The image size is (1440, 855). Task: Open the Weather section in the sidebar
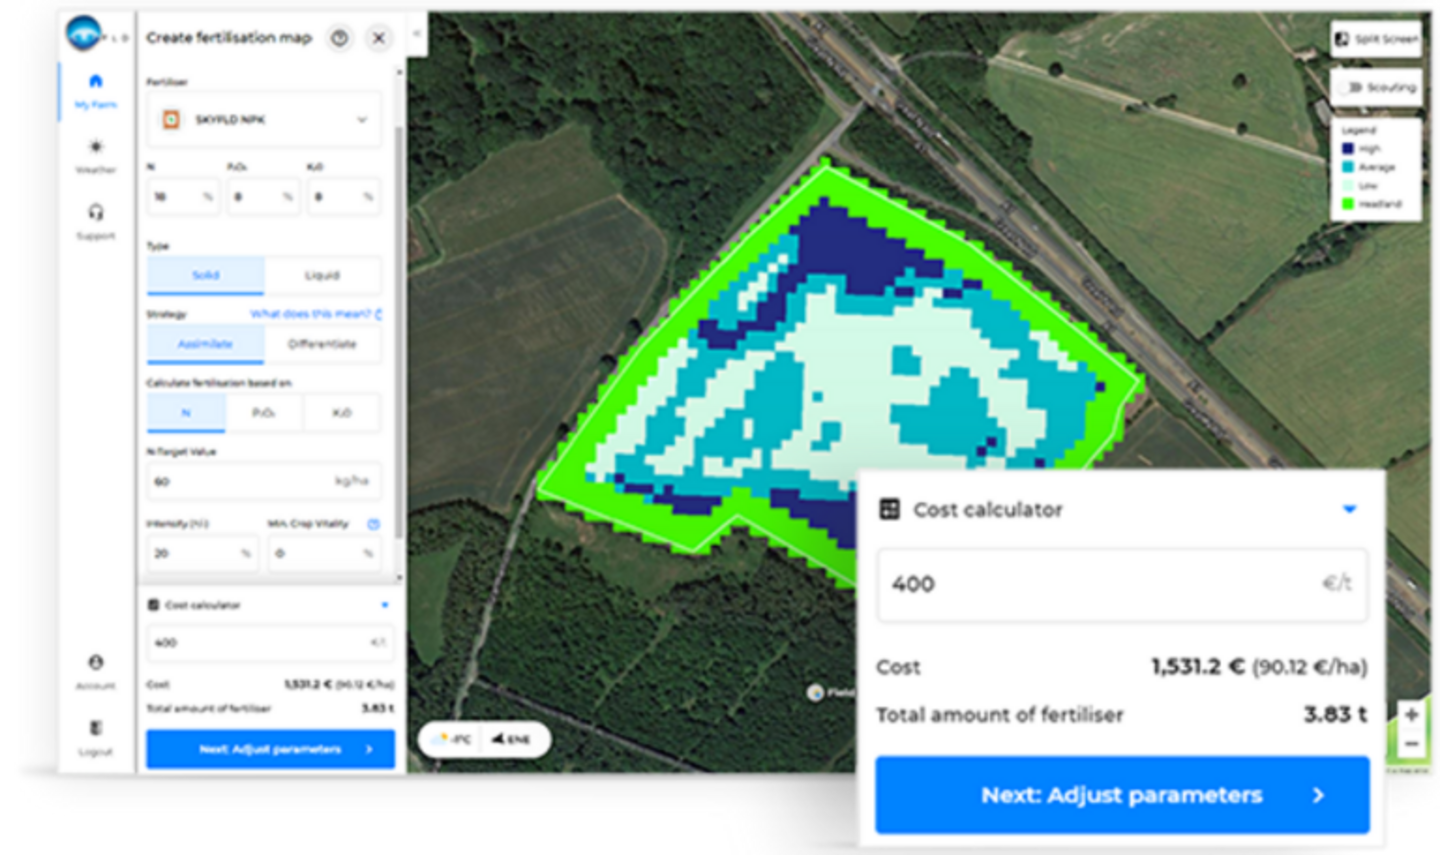coord(96,156)
